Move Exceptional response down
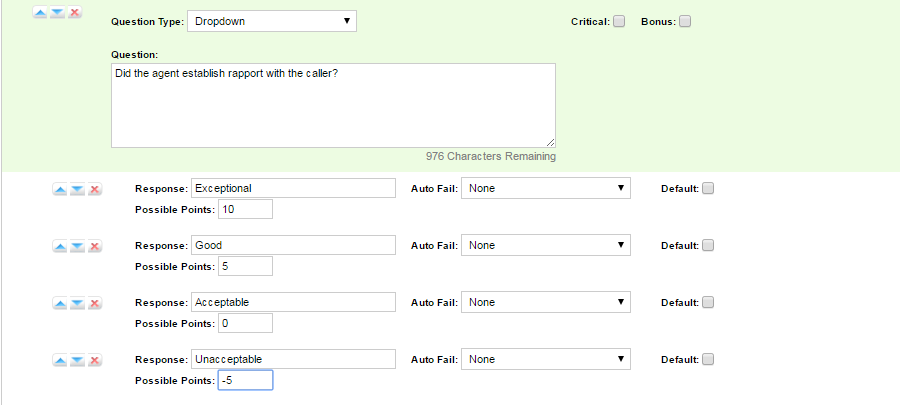Screen dimensions: 900x405 pos(77,189)
